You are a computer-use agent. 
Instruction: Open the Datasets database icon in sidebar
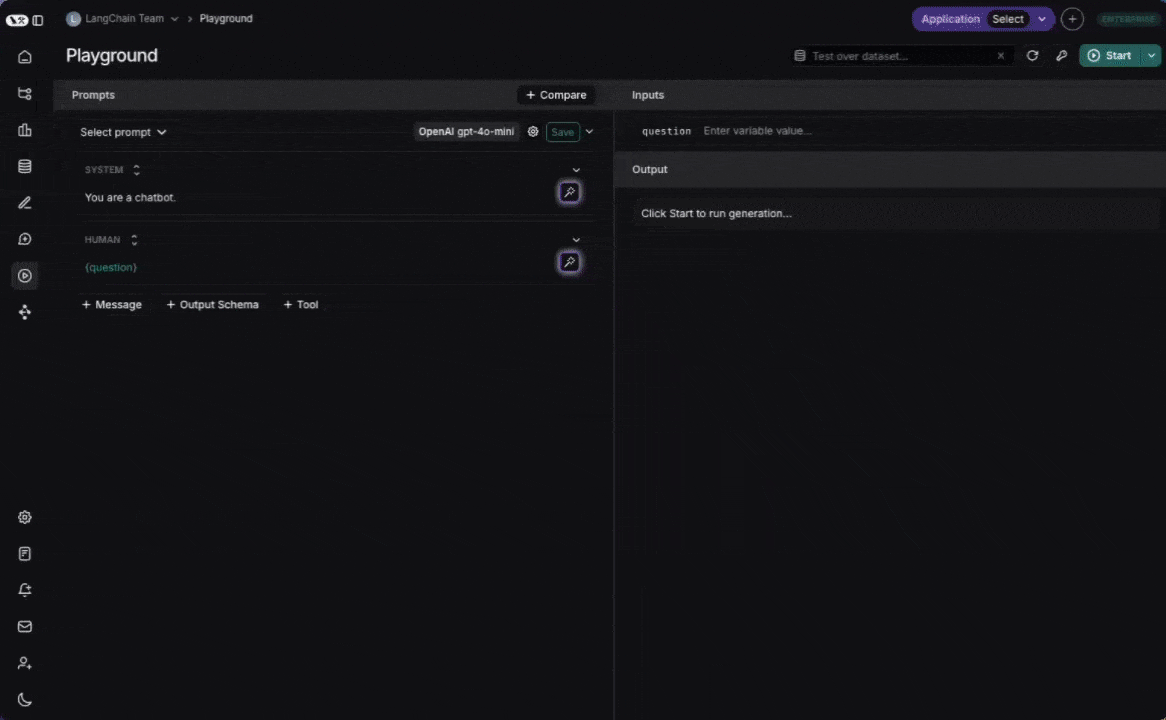25,166
